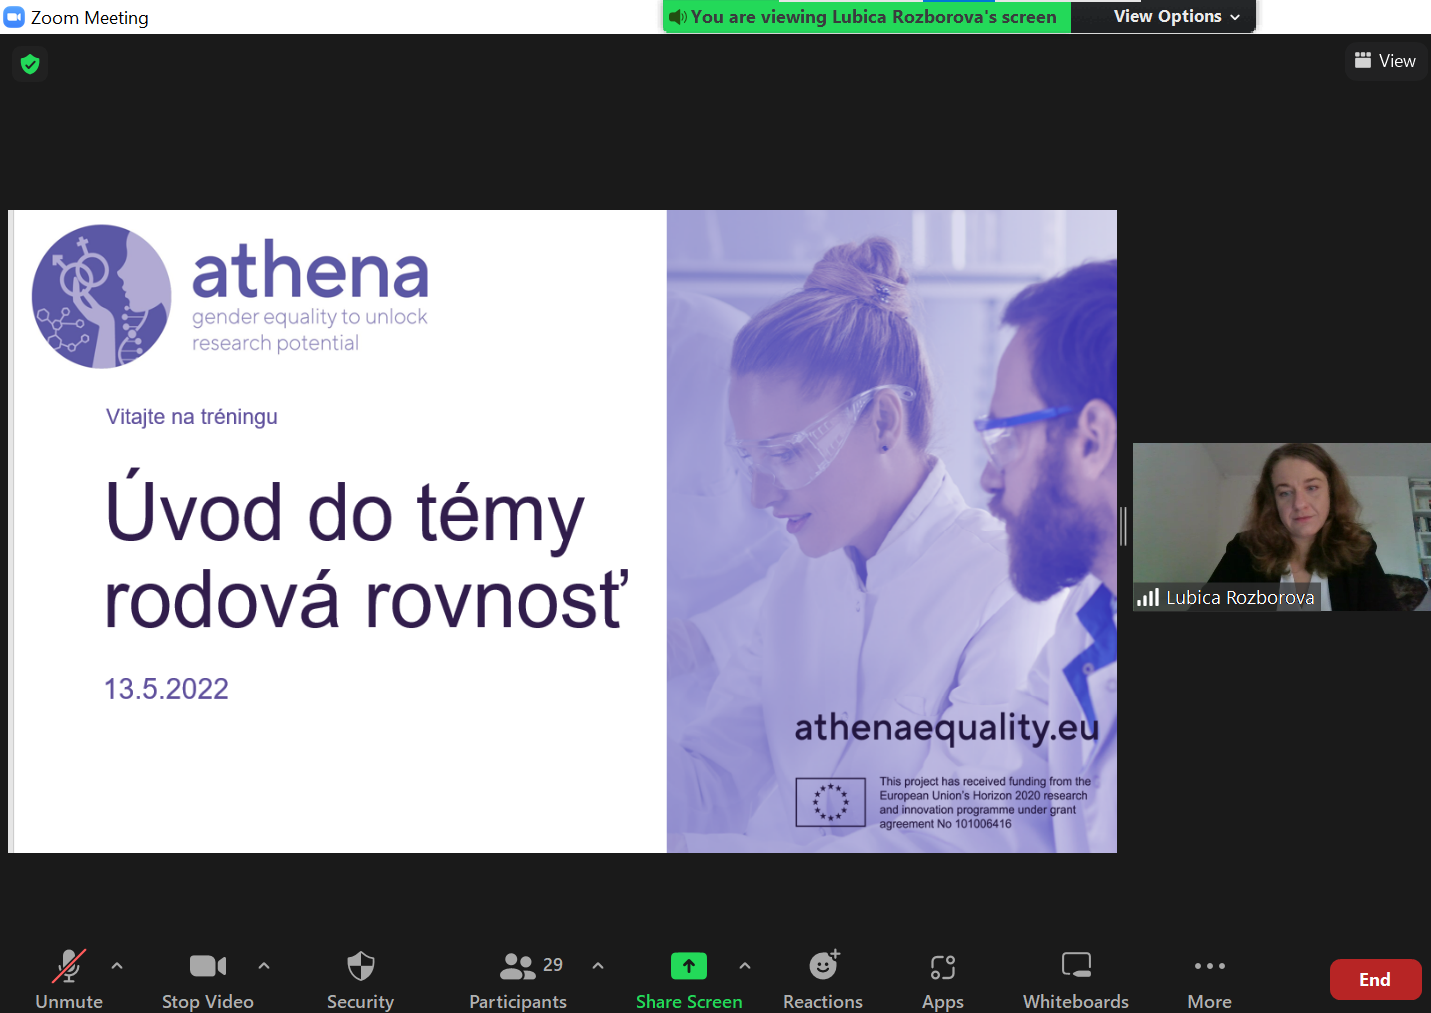Unmute the microphone
The image size is (1431, 1013).
tap(69, 980)
